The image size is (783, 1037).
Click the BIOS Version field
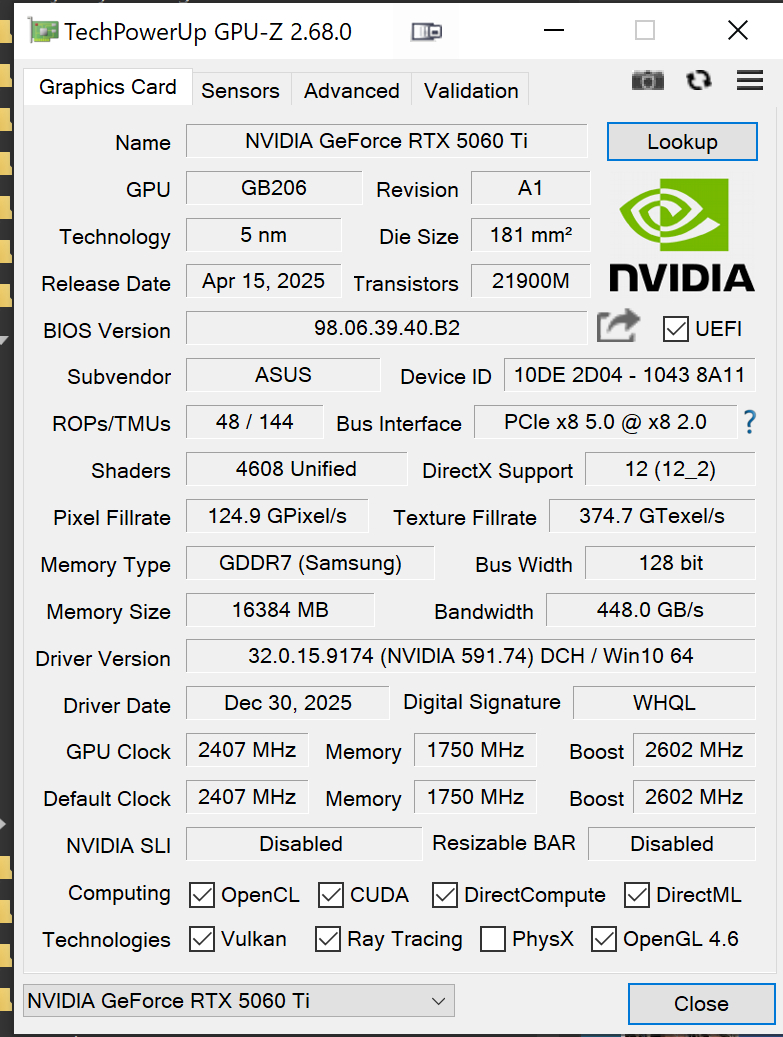[x=386, y=327]
